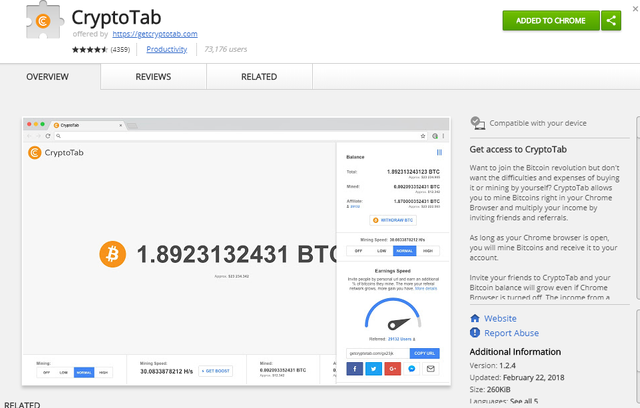
Task: Click the 'Version: 1.2.4' text
Action: pos(493,366)
